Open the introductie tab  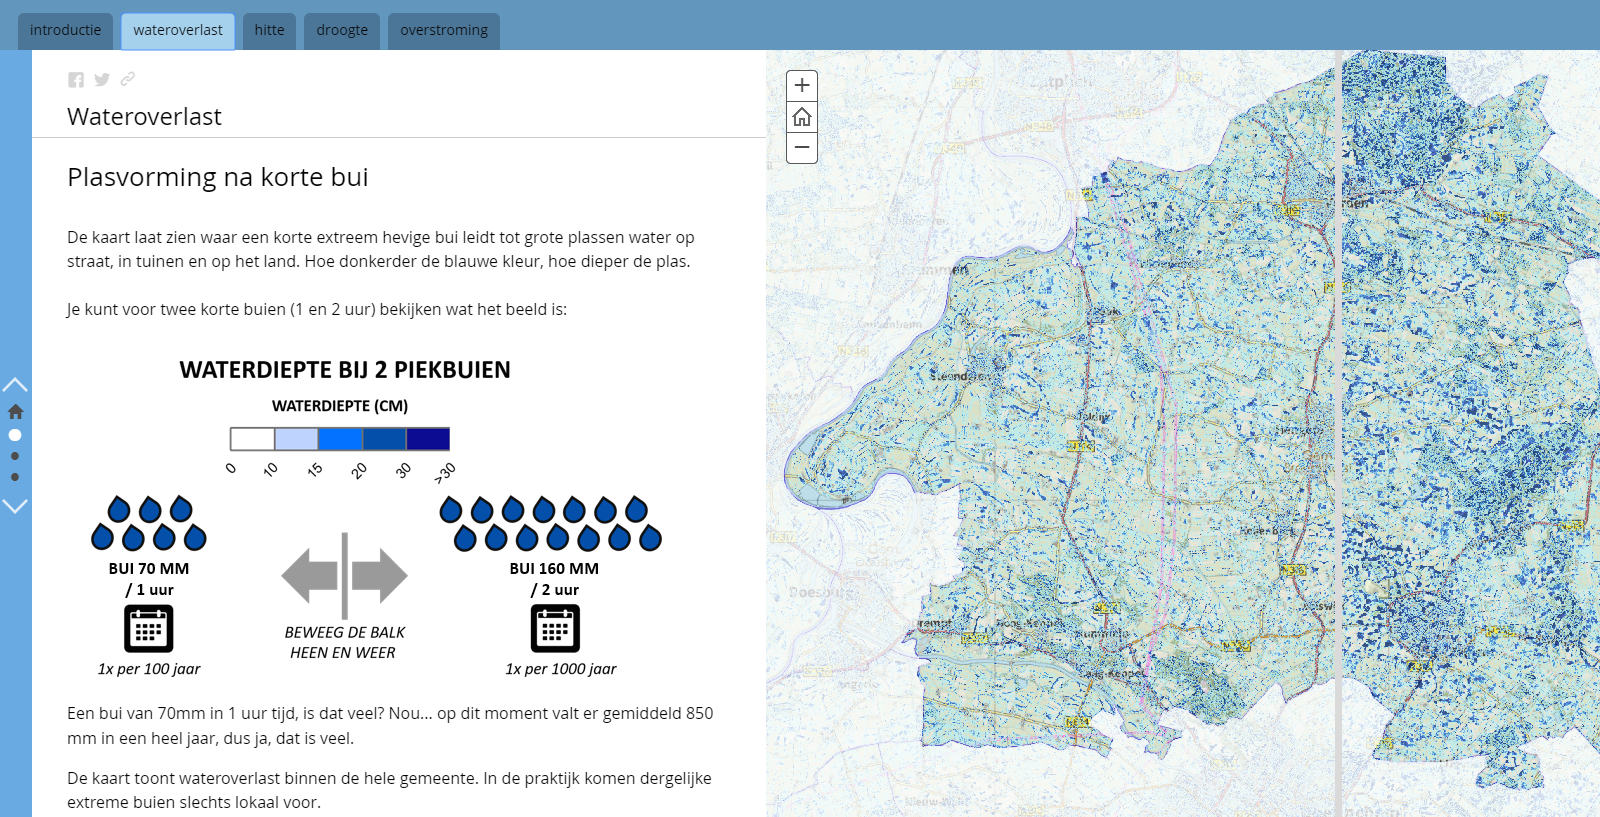click(65, 31)
